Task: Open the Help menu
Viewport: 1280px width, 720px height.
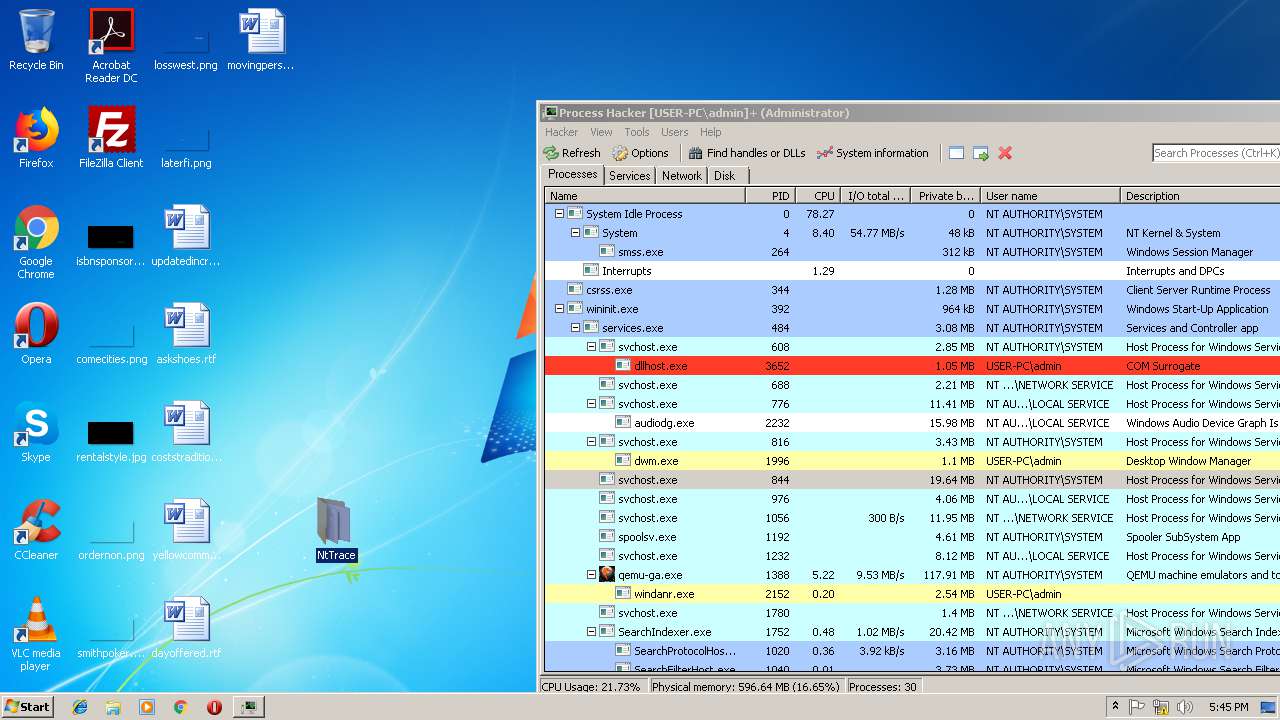Action: tap(710, 132)
